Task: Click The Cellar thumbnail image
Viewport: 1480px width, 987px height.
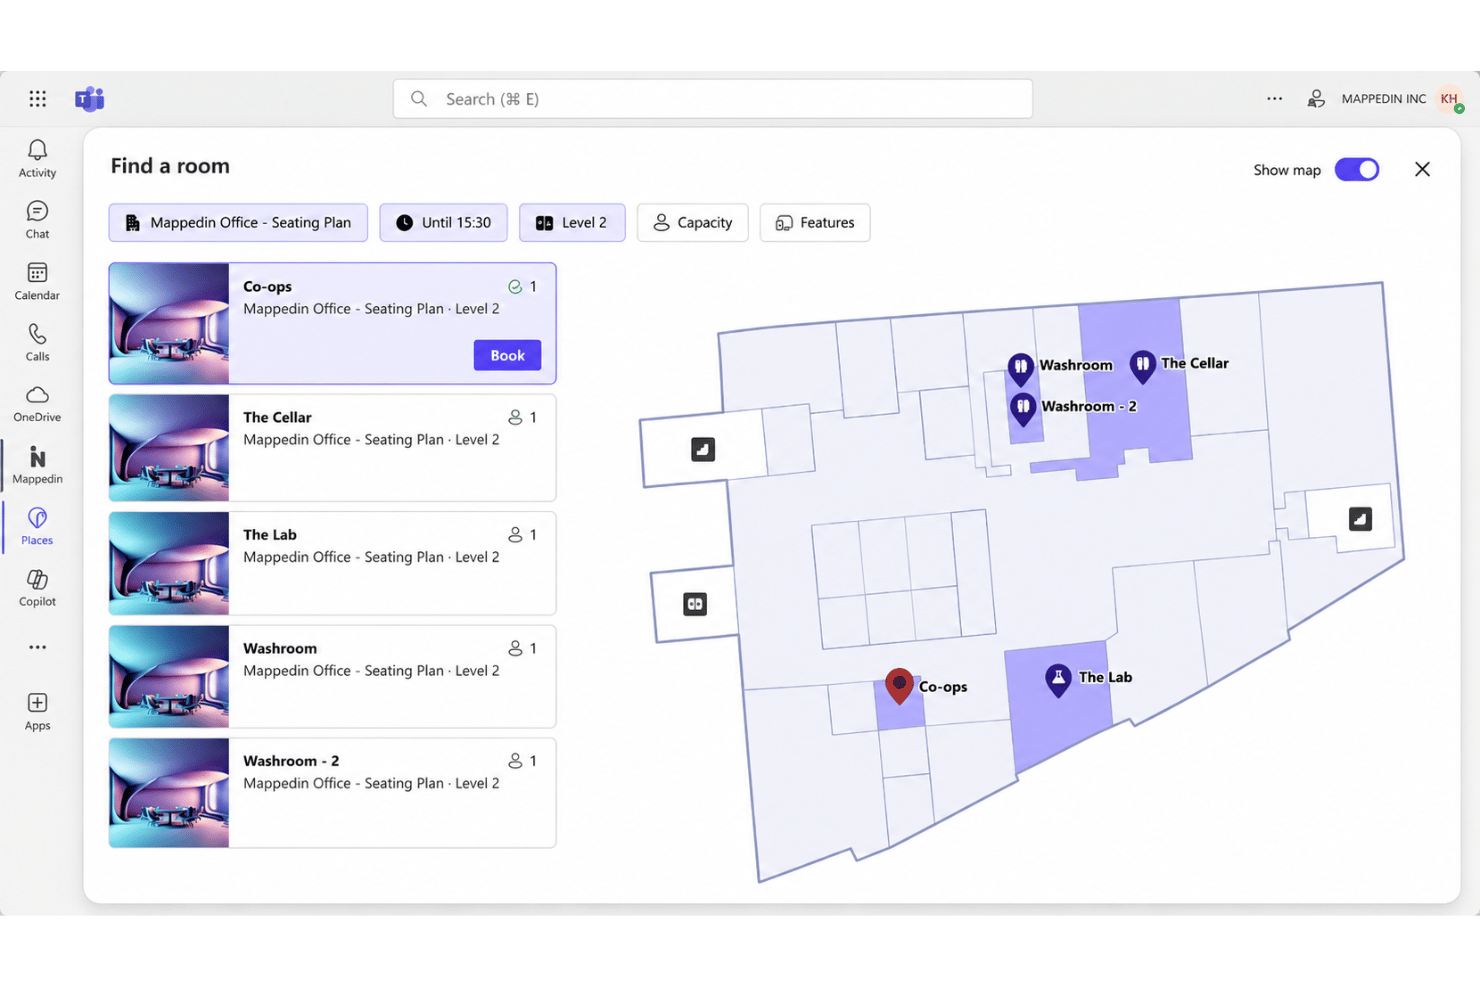Action: point(169,447)
